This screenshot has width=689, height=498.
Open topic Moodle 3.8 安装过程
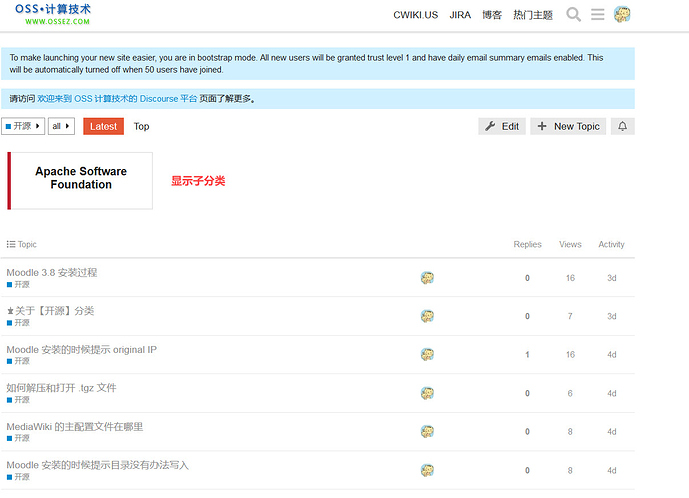point(52,273)
